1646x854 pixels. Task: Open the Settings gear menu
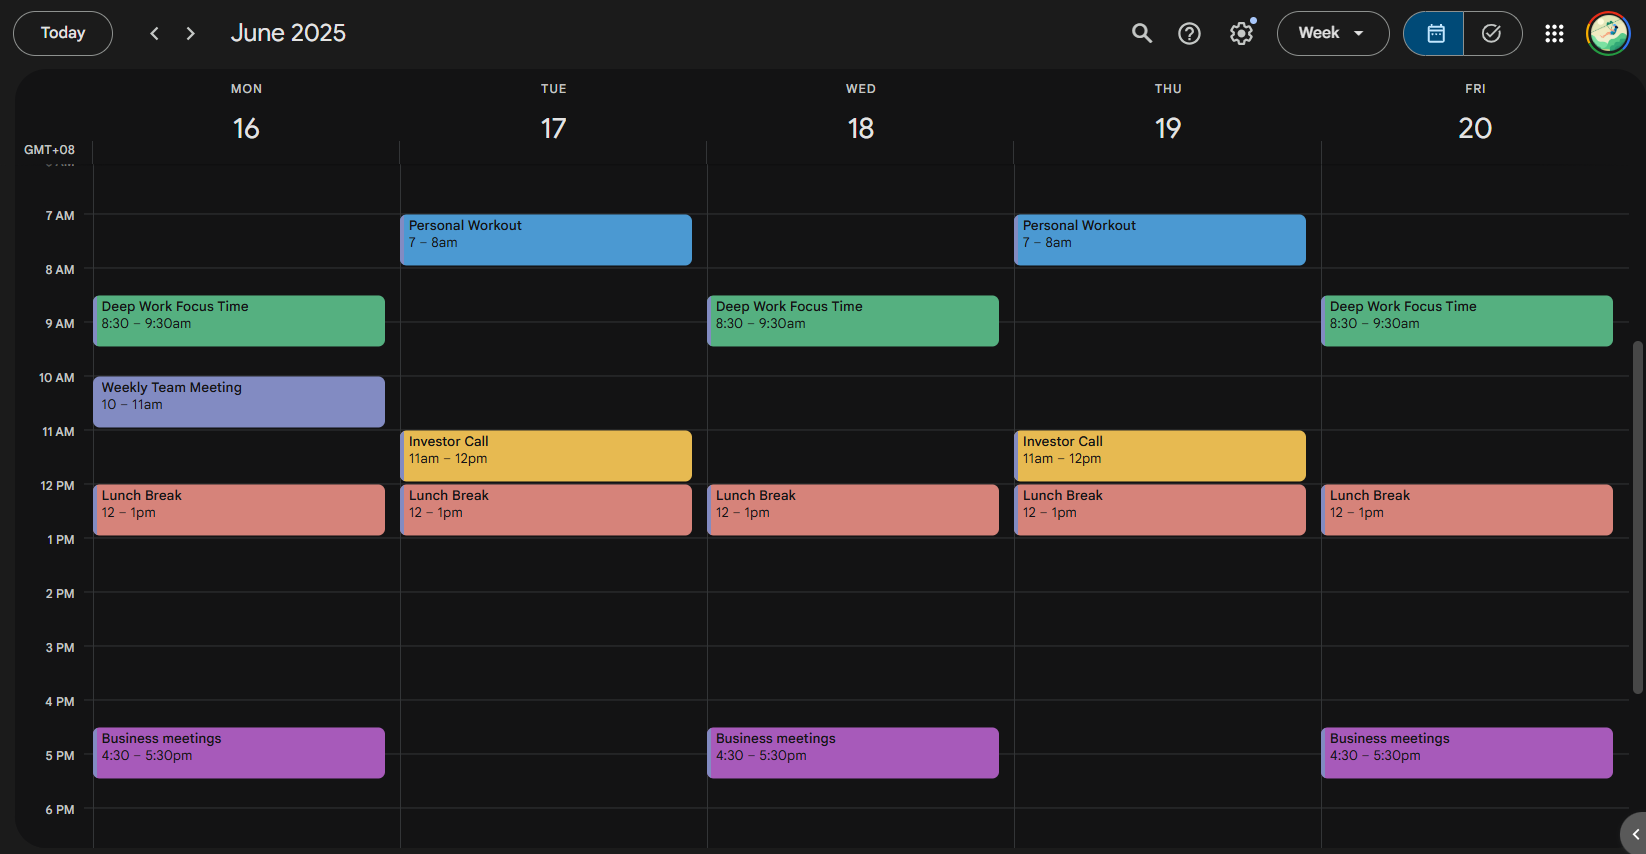(x=1241, y=33)
